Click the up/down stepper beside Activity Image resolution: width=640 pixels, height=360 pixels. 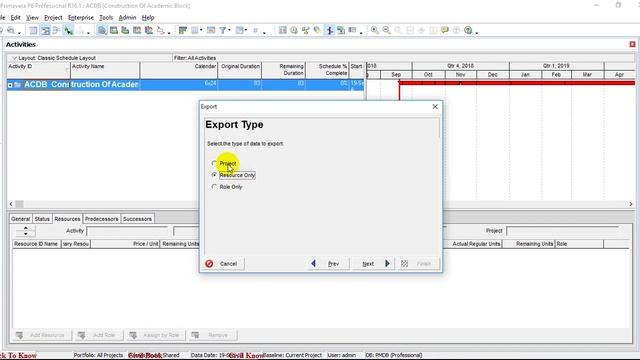[x=25, y=231]
